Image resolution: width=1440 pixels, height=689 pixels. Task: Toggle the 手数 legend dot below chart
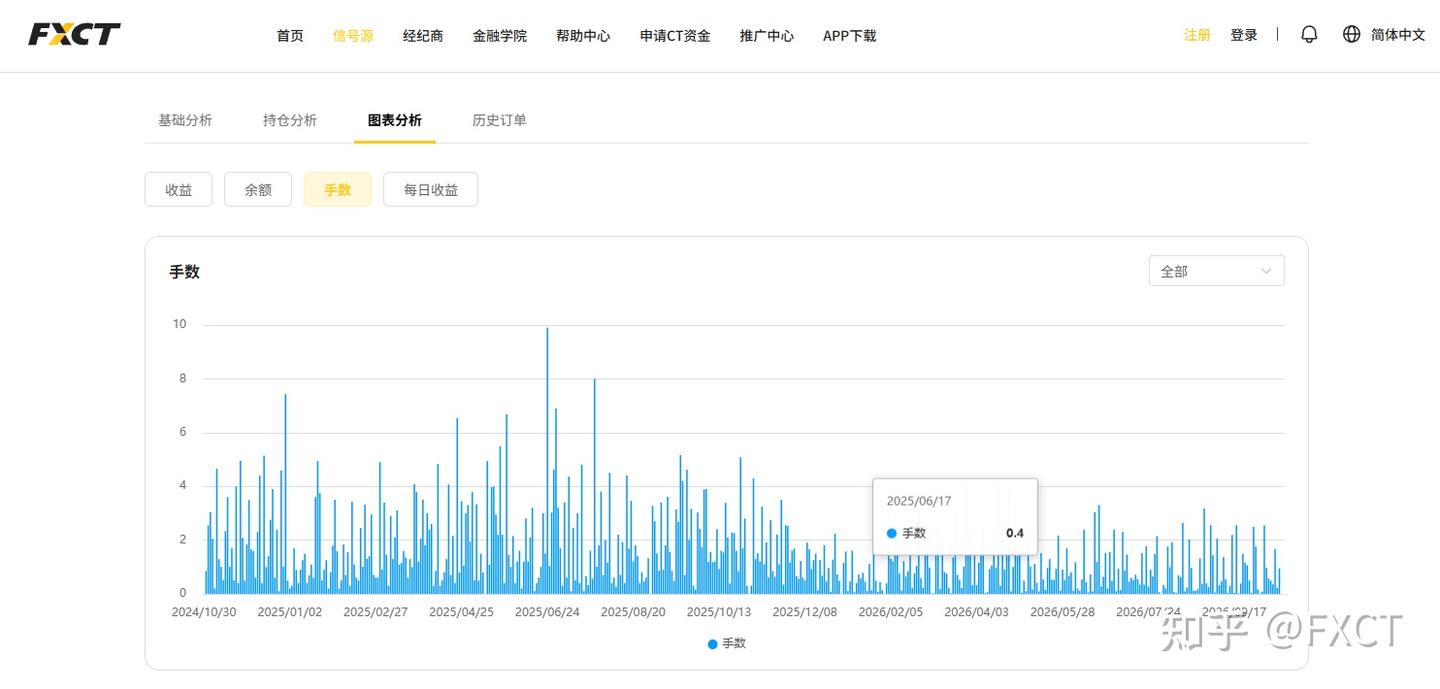tap(712, 644)
